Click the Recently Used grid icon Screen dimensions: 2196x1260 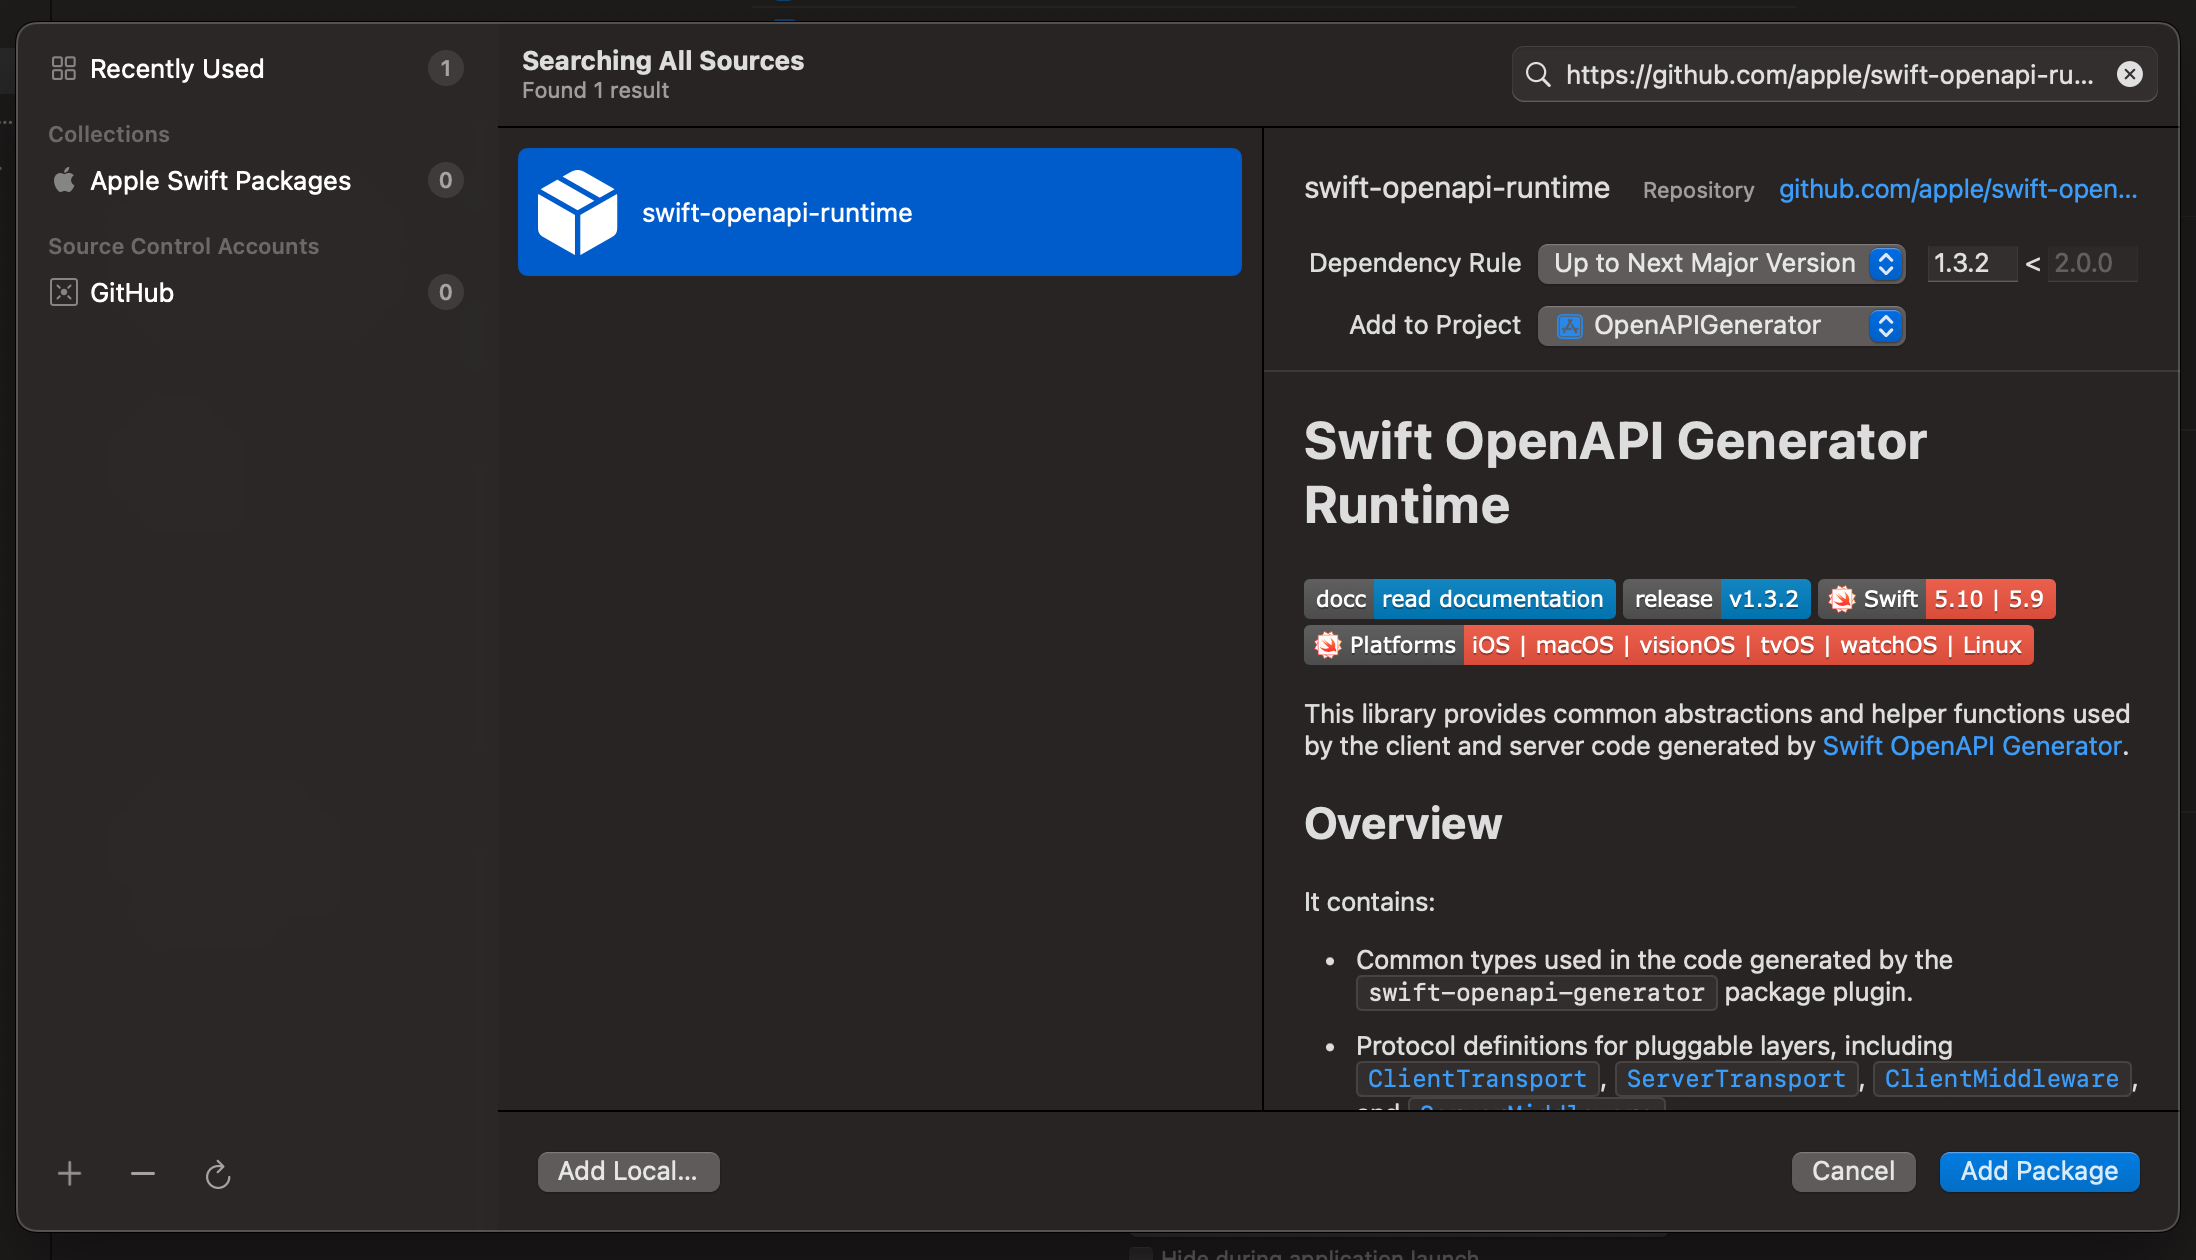coord(63,68)
